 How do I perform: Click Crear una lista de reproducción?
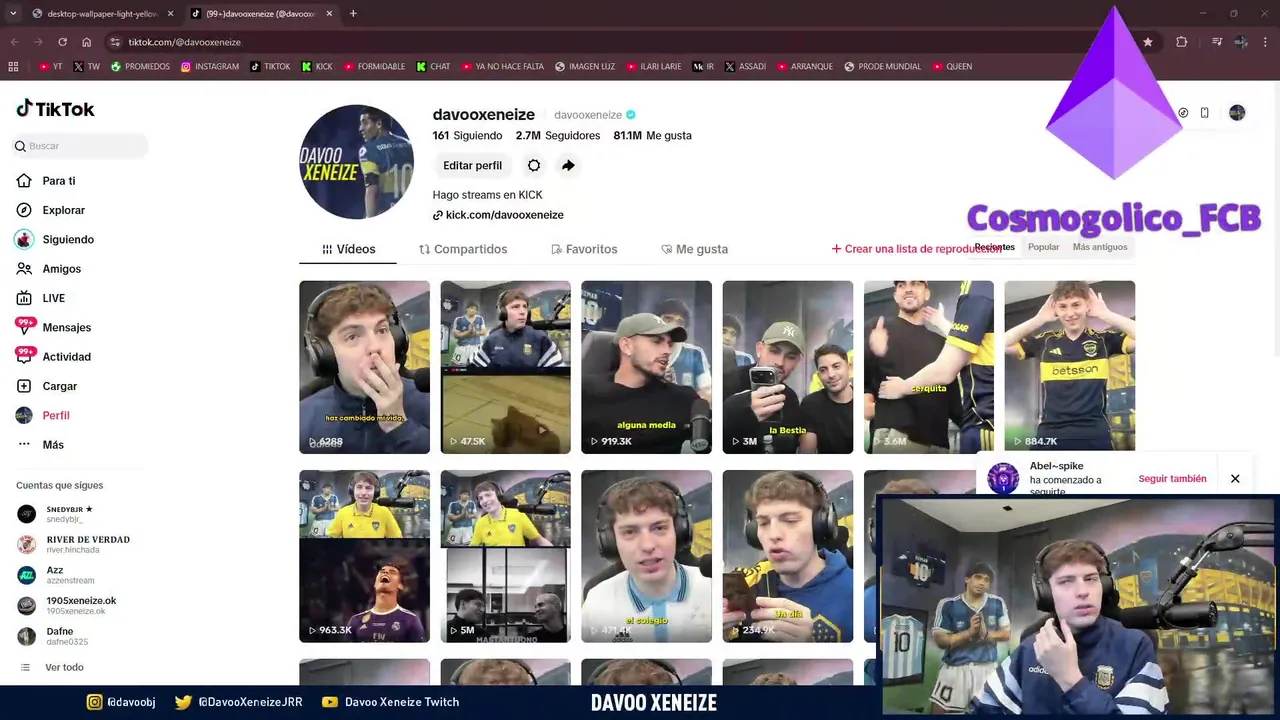click(916, 249)
